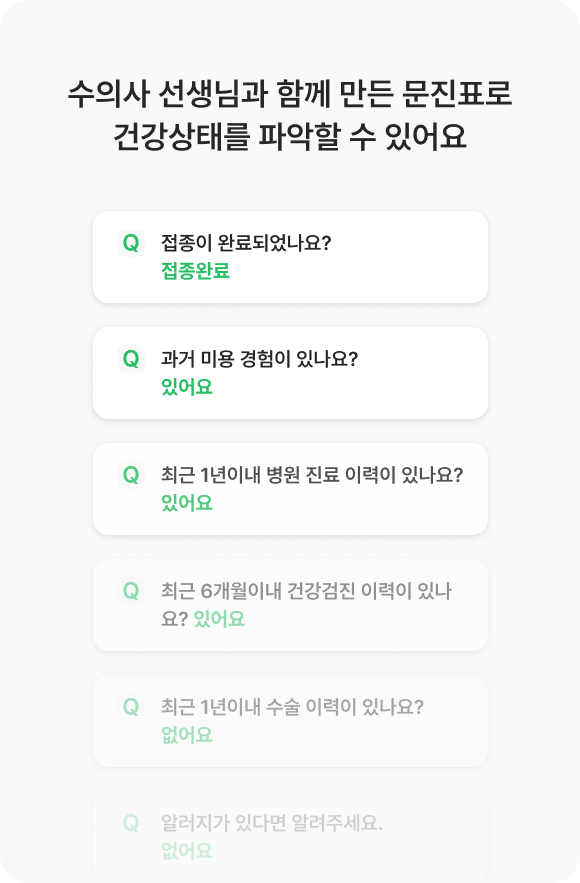Click the heading line 건강상태를 파악할 수 있어요
This screenshot has width=580, height=883.
[x=290, y=137]
